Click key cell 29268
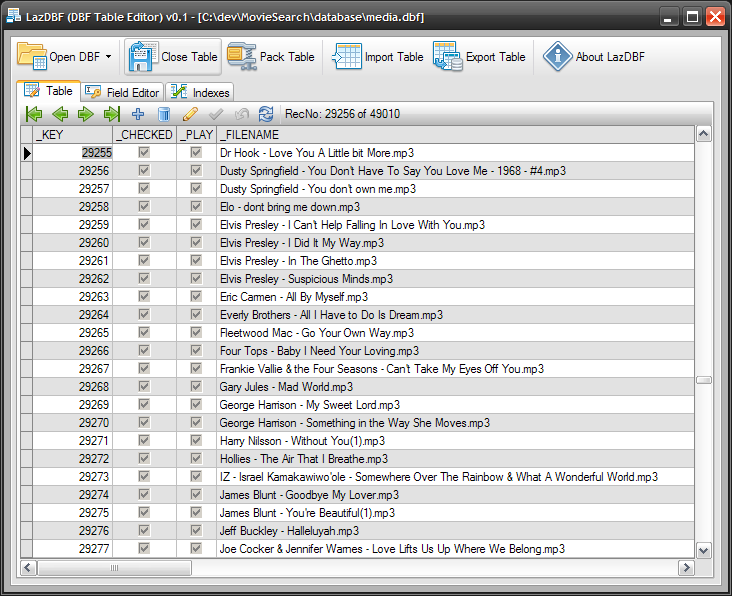Screen dimensions: 732x596 [x=72, y=386]
